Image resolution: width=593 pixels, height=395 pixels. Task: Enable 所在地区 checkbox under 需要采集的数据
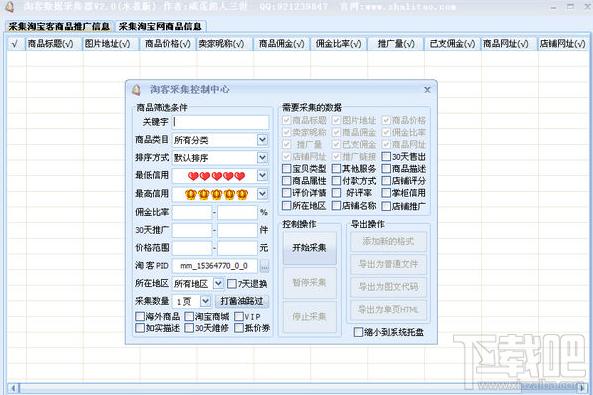[x=287, y=206]
